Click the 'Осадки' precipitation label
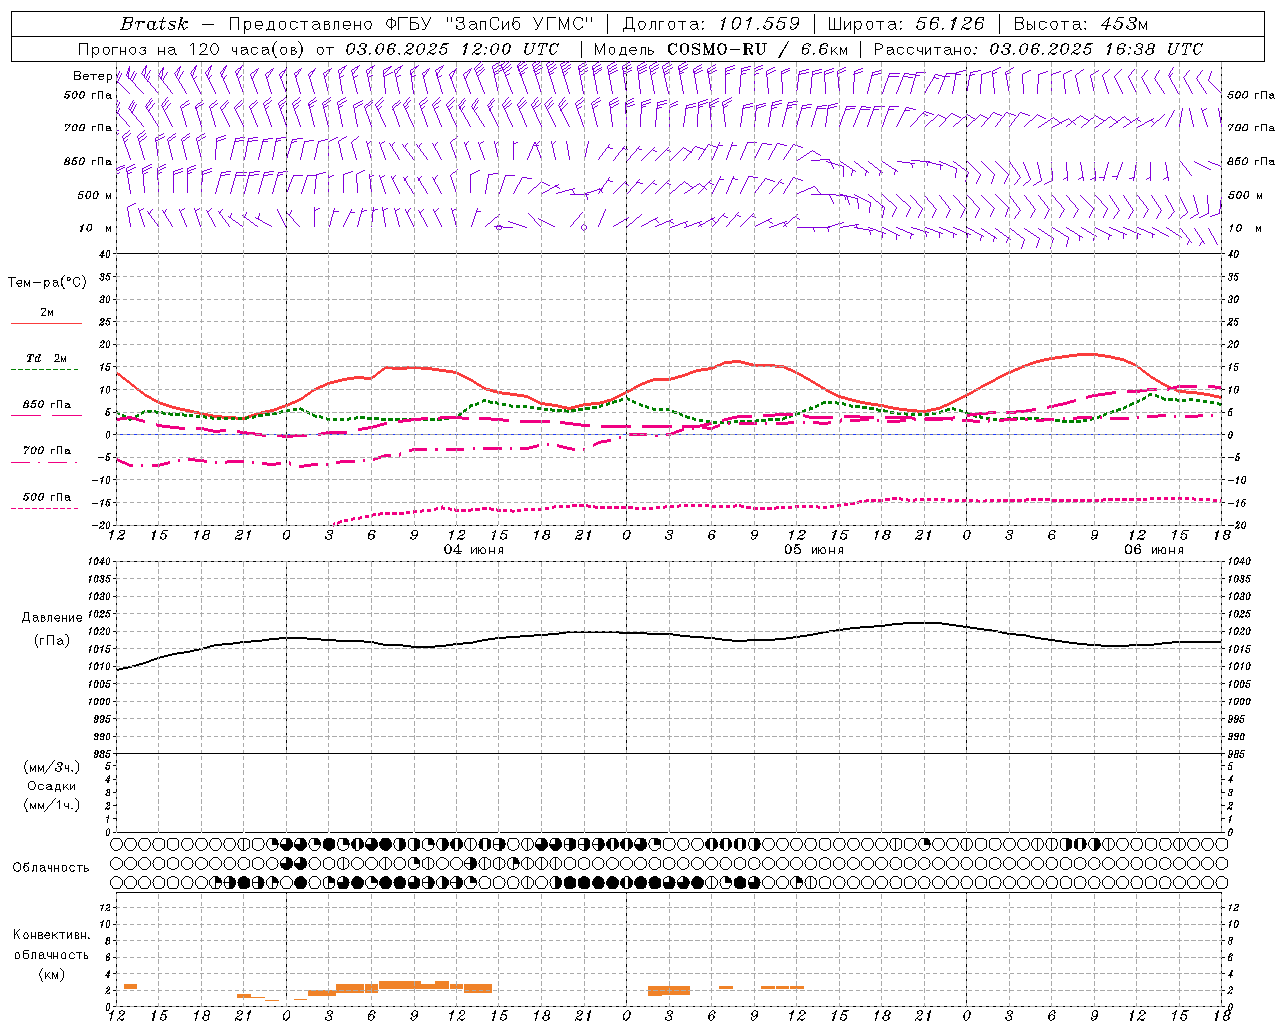This screenshot has width=1280, height=1024. [52, 786]
